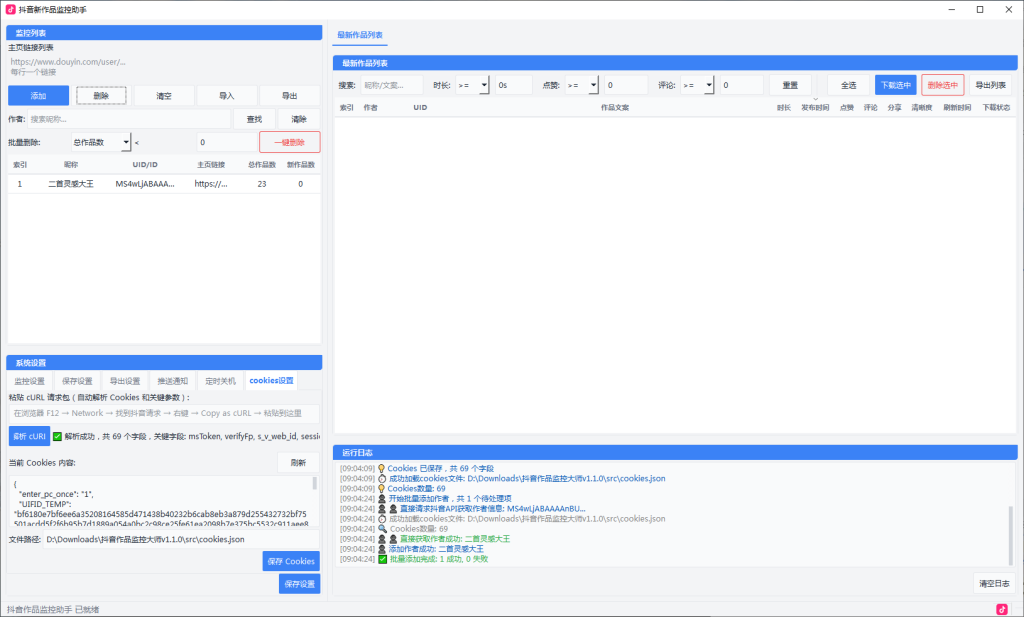The height and width of the screenshot is (617, 1024).
Task: Click the current Cookies content text box
Action: tap(160, 501)
